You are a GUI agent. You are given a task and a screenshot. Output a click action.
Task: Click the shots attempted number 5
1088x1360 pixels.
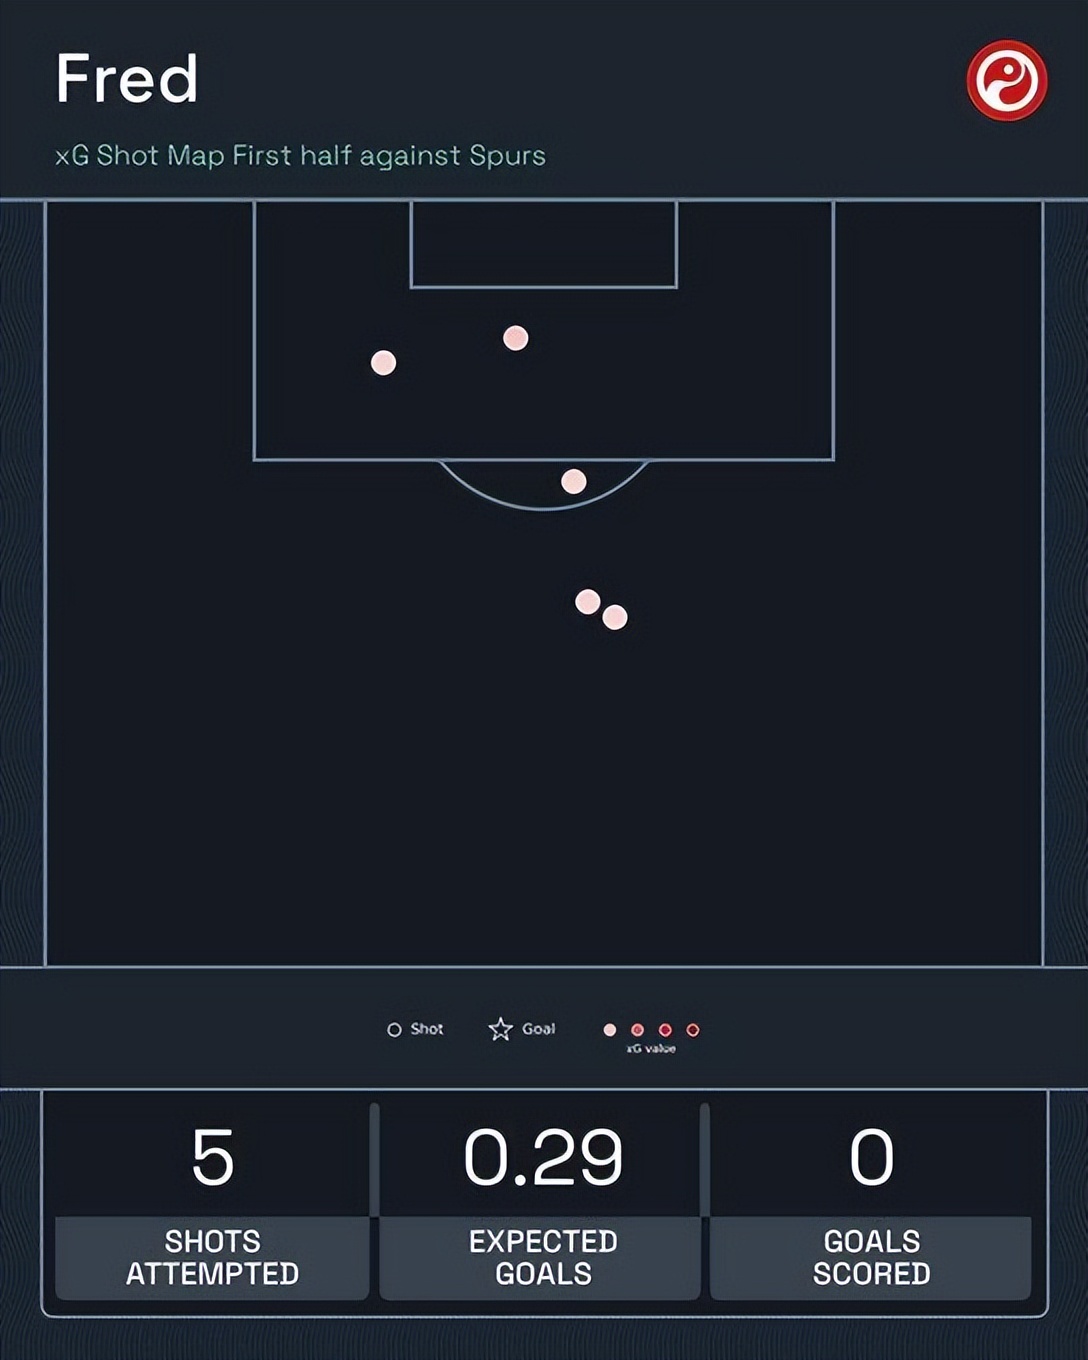pos(212,1158)
